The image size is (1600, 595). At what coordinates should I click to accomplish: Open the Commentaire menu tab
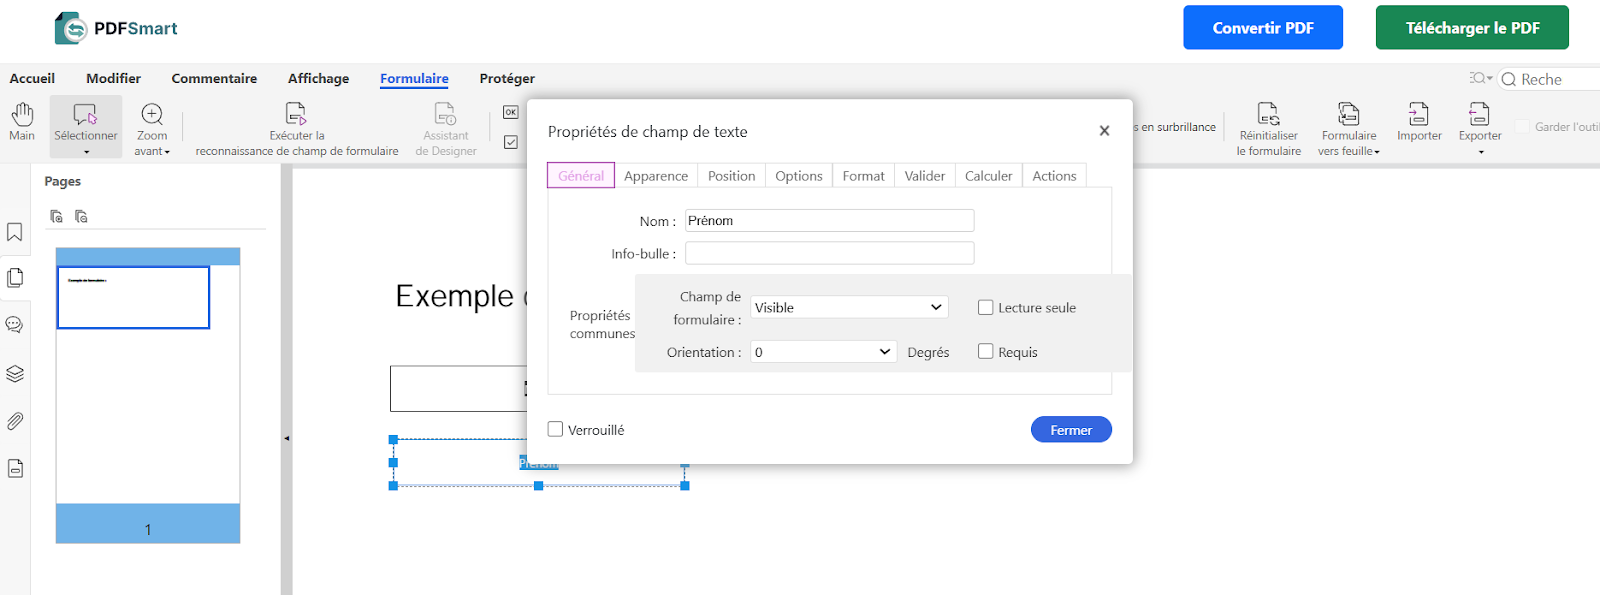point(214,78)
